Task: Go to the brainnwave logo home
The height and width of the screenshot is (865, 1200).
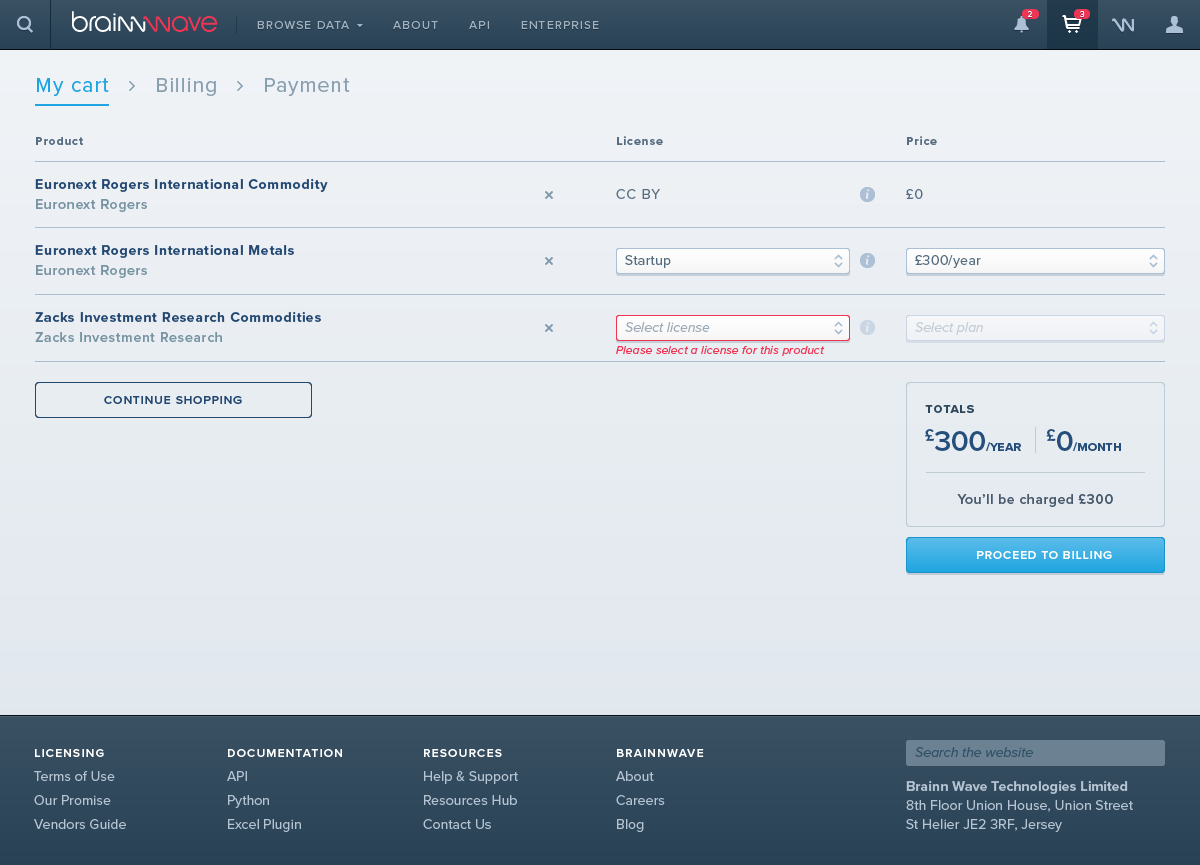Action: [x=144, y=22]
